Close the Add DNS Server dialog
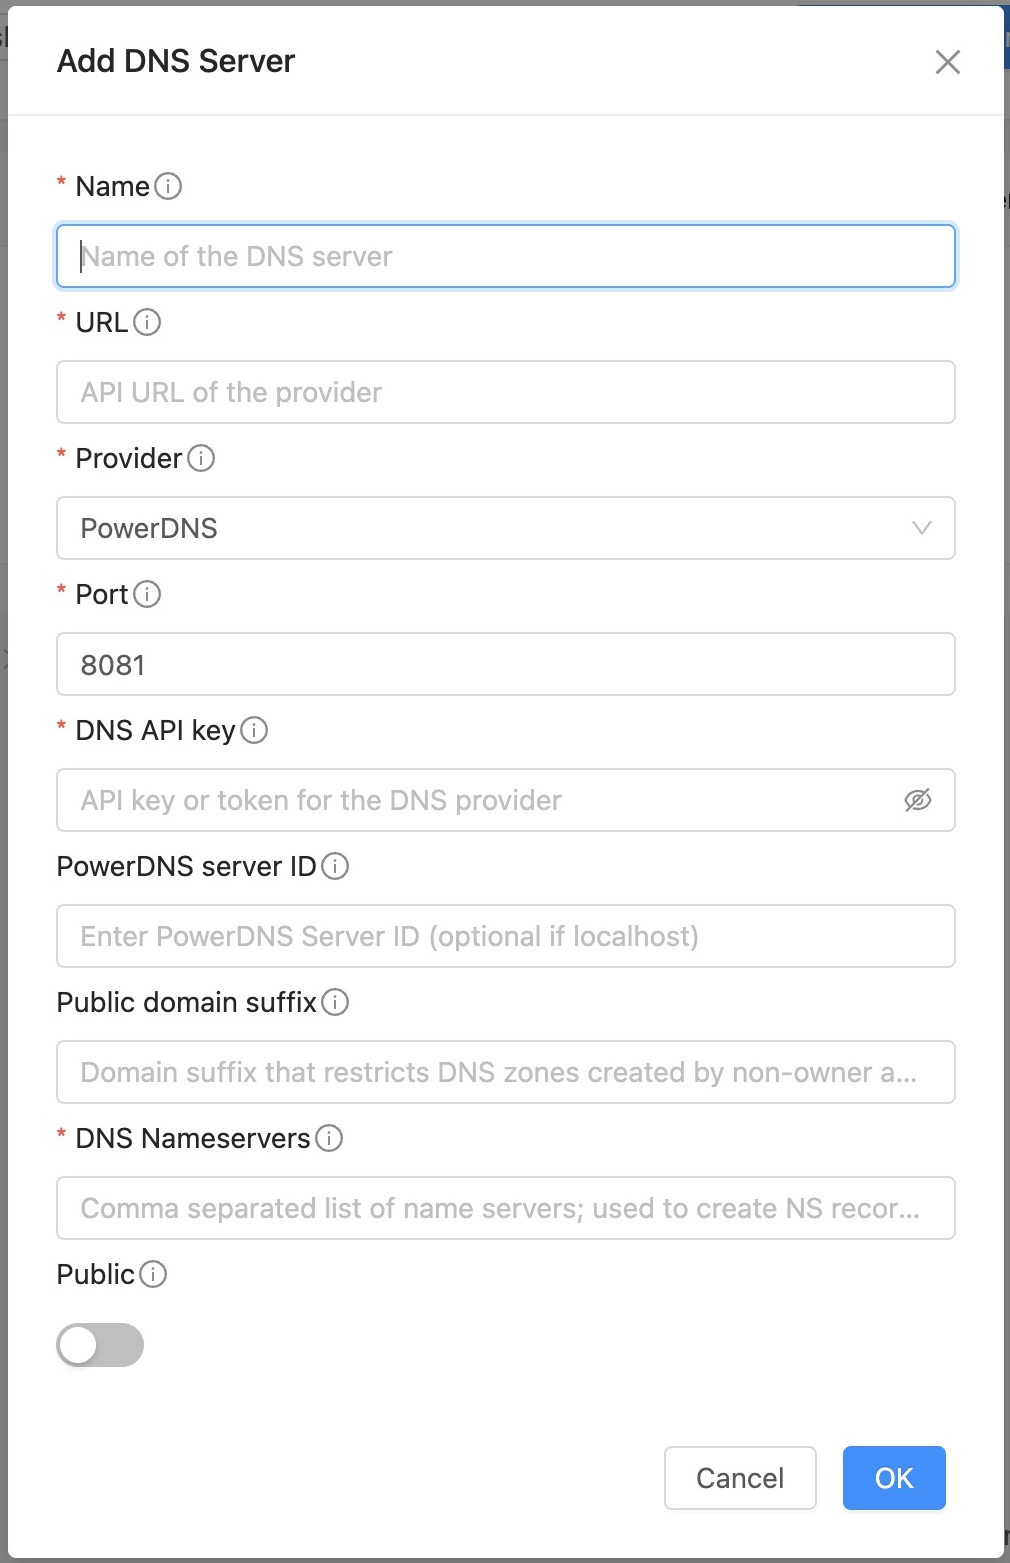1010x1563 pixels. click(948, 62)
